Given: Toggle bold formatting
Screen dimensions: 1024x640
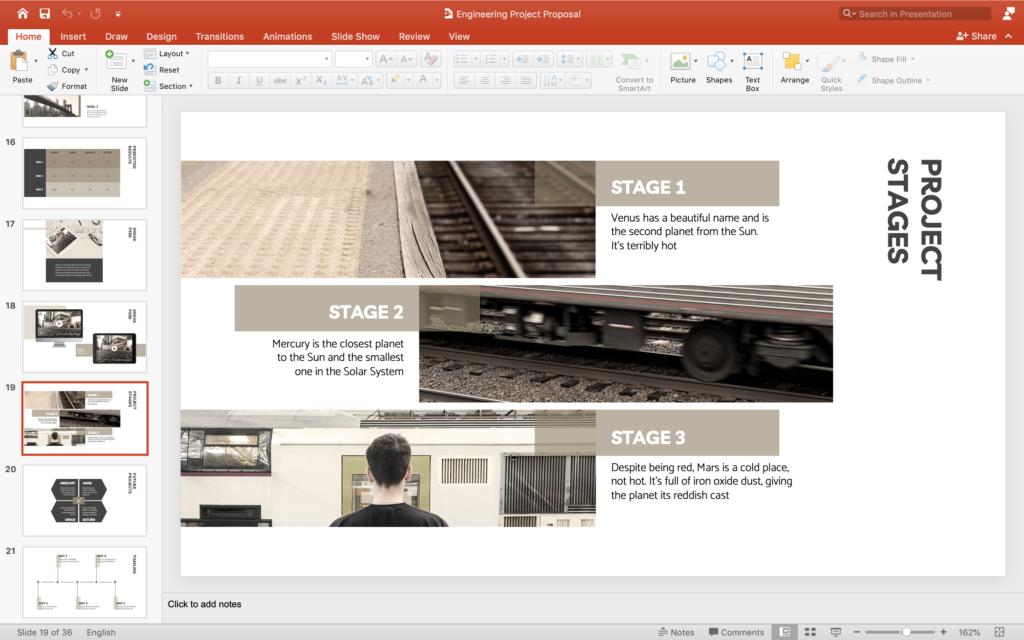Looking at the screenshot, I should [217, 80].
